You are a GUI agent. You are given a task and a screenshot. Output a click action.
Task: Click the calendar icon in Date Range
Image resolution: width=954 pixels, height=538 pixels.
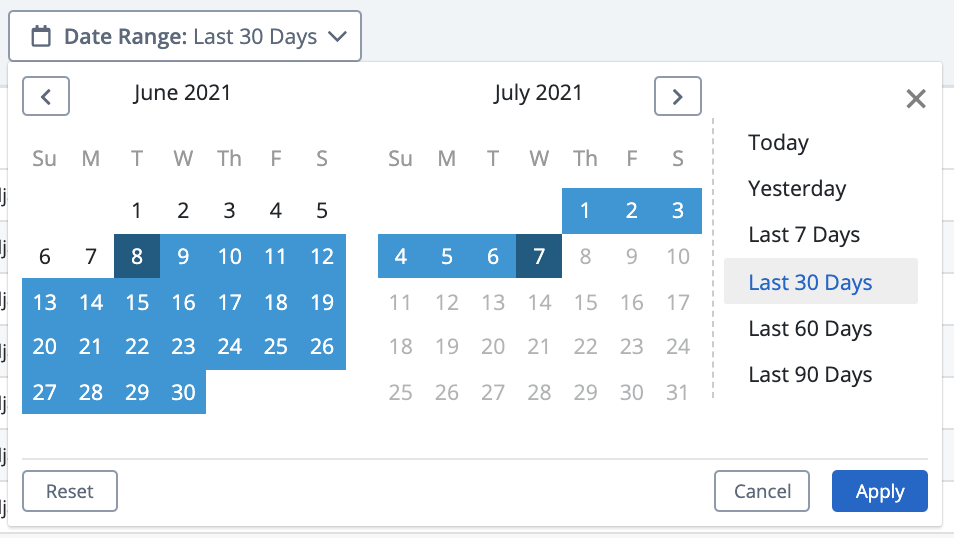(x=41, y=36)
